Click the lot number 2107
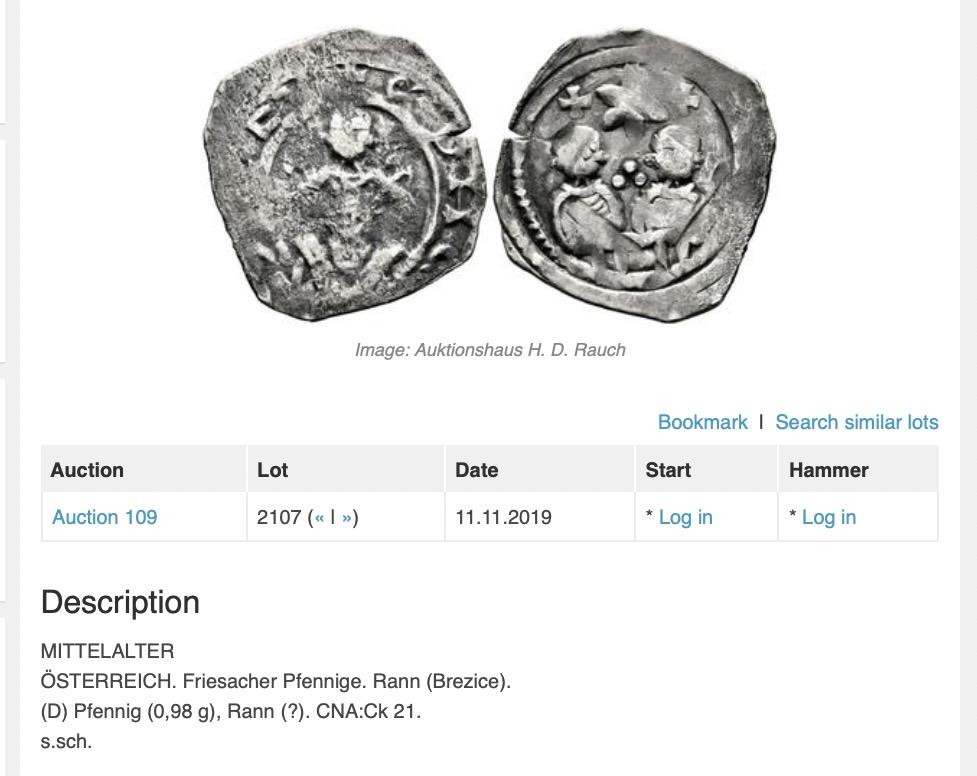 [x=279, y=517]
